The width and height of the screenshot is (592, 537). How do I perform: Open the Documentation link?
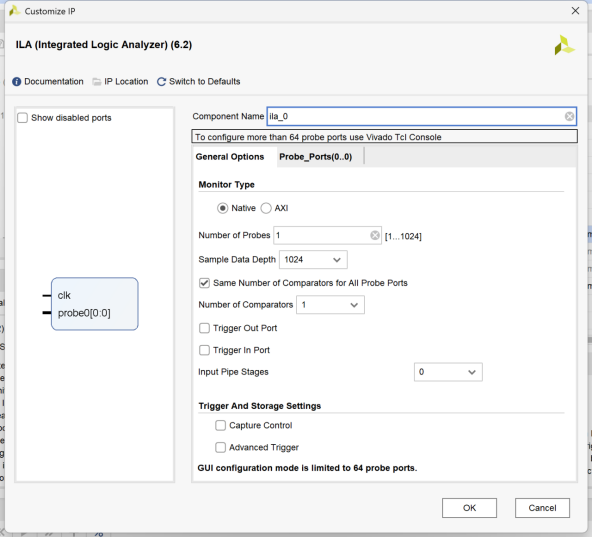[54, 82]
